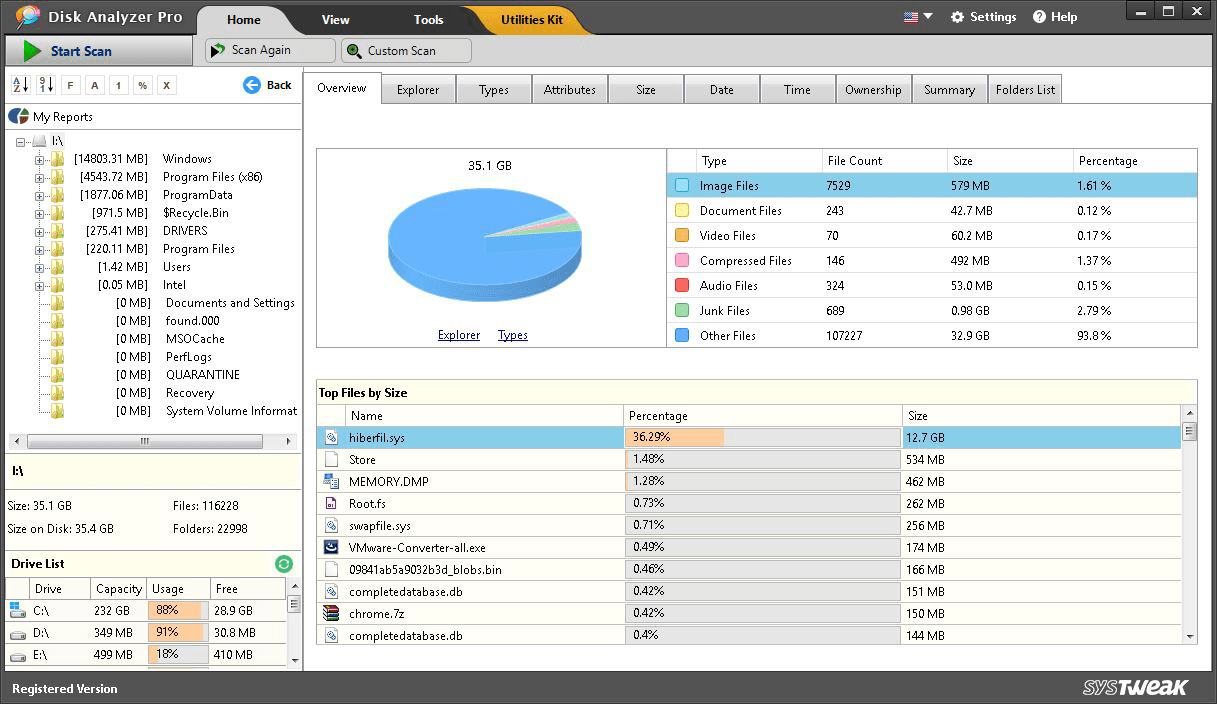Open Help using the question mark icon
This screenshot has width=1217, height=704.
pyautogui.click(x=1039, y=16)
